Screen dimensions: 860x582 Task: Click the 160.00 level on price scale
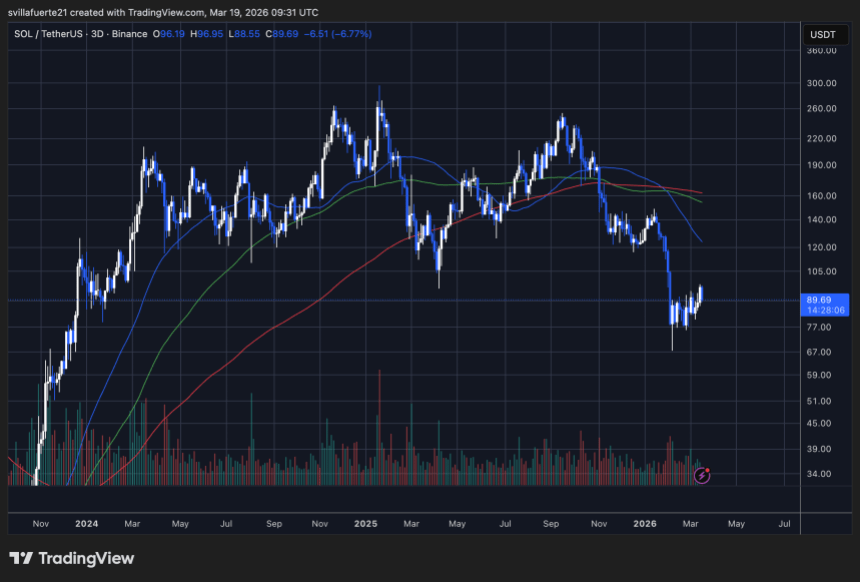tap(820, 195)
